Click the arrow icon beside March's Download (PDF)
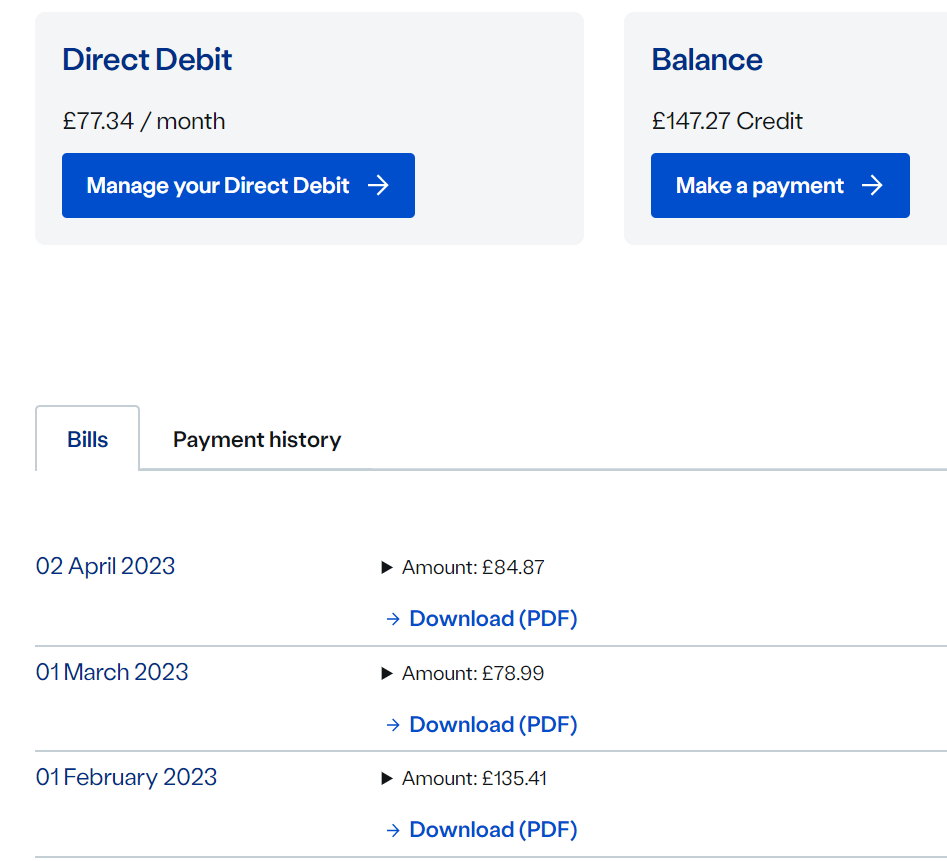This screenshot has height=861, width=947. pyautogui.click(x=393, y=725)
